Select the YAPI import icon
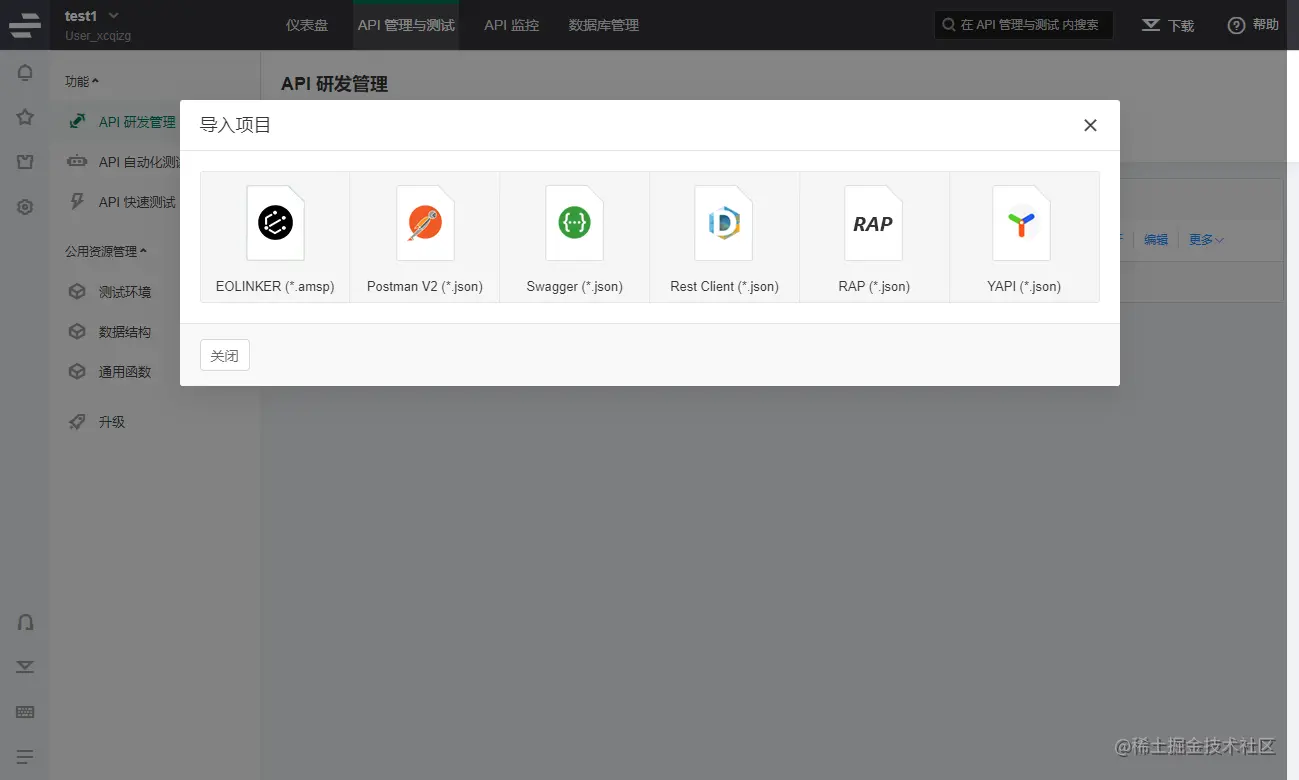Image resolution: width=1299 pixels, height=780 pixels. point(1022,223)
